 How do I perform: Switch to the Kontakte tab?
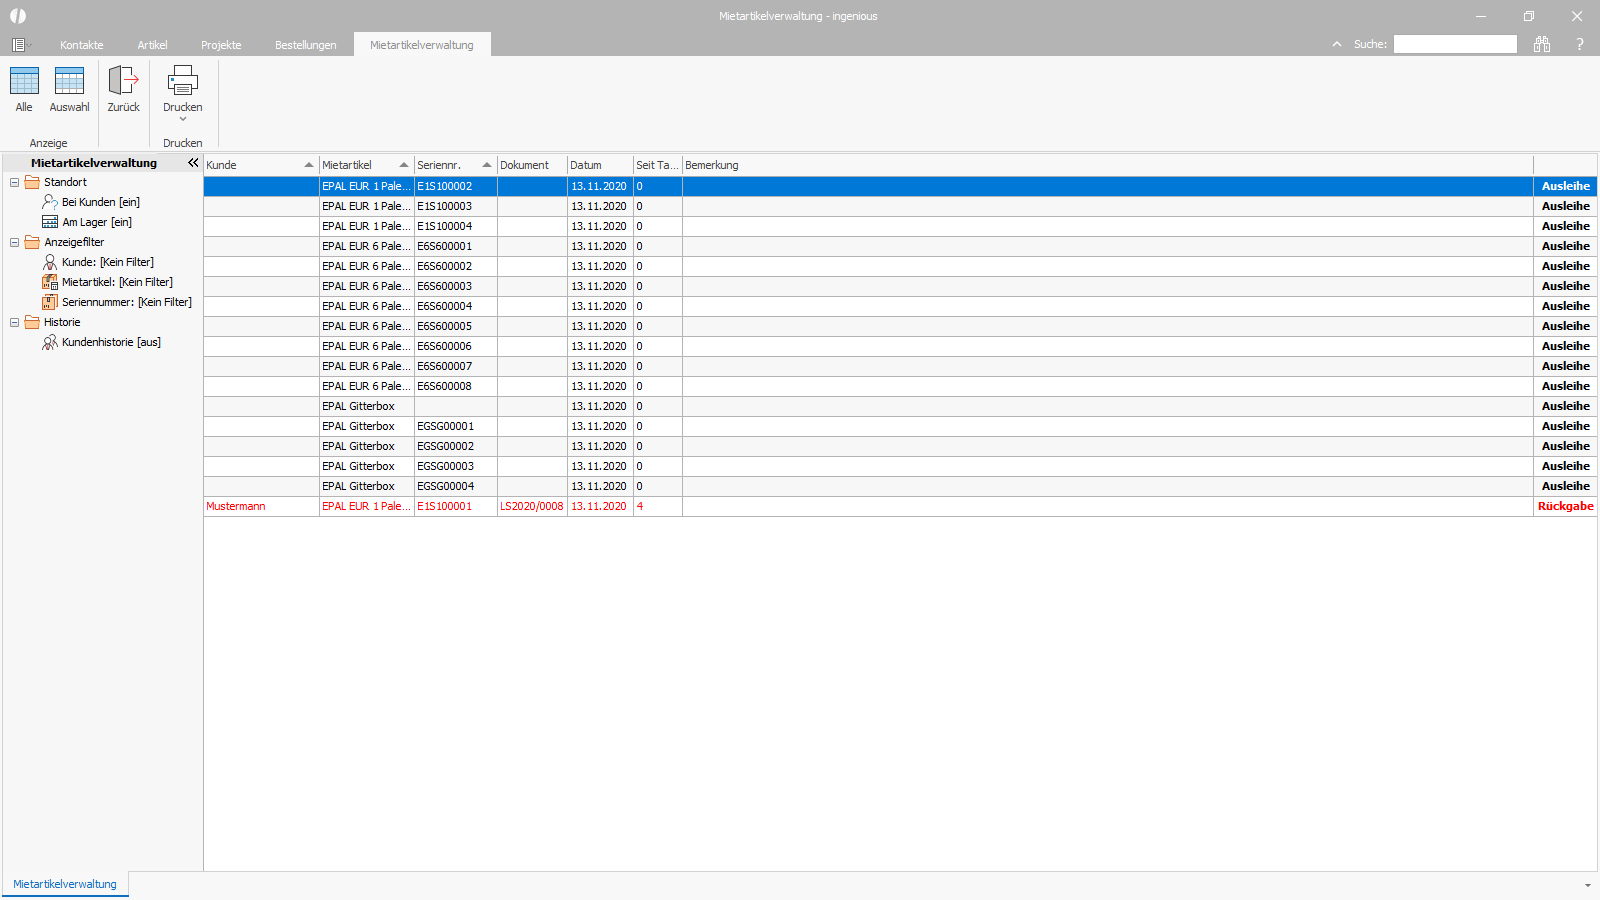pyautogui.click(x=82, y=45)
